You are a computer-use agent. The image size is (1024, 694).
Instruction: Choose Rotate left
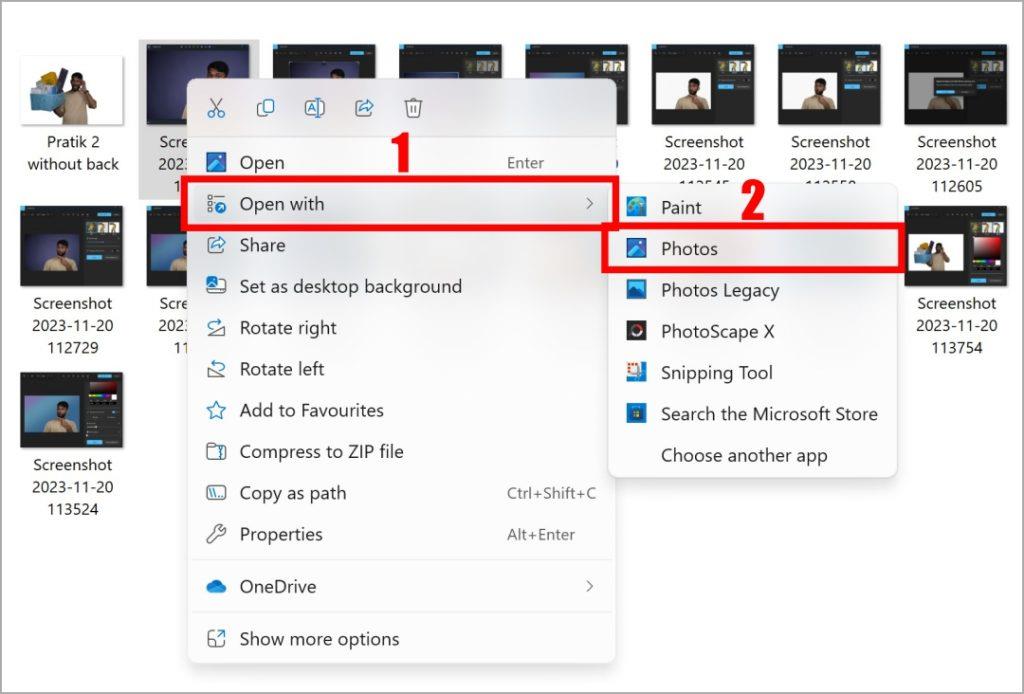tap(401, 369)
